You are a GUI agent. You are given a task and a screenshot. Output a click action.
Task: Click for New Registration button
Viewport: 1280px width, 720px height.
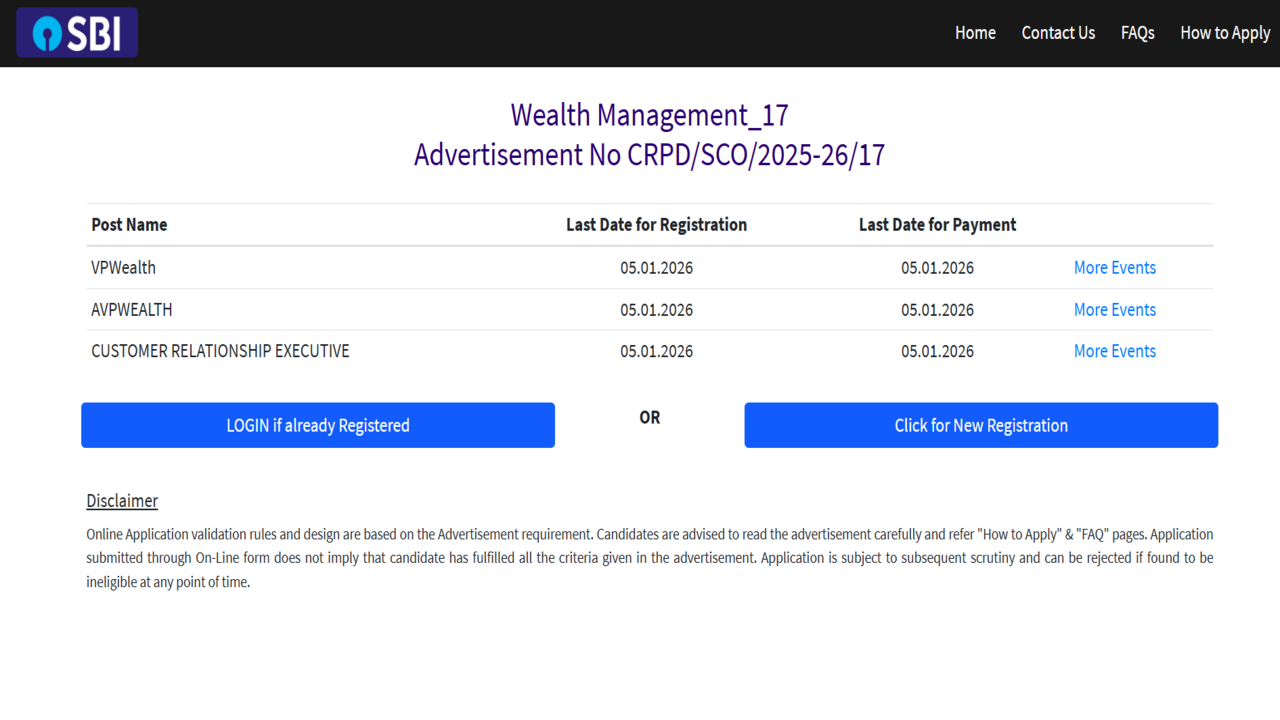(980, 425)
